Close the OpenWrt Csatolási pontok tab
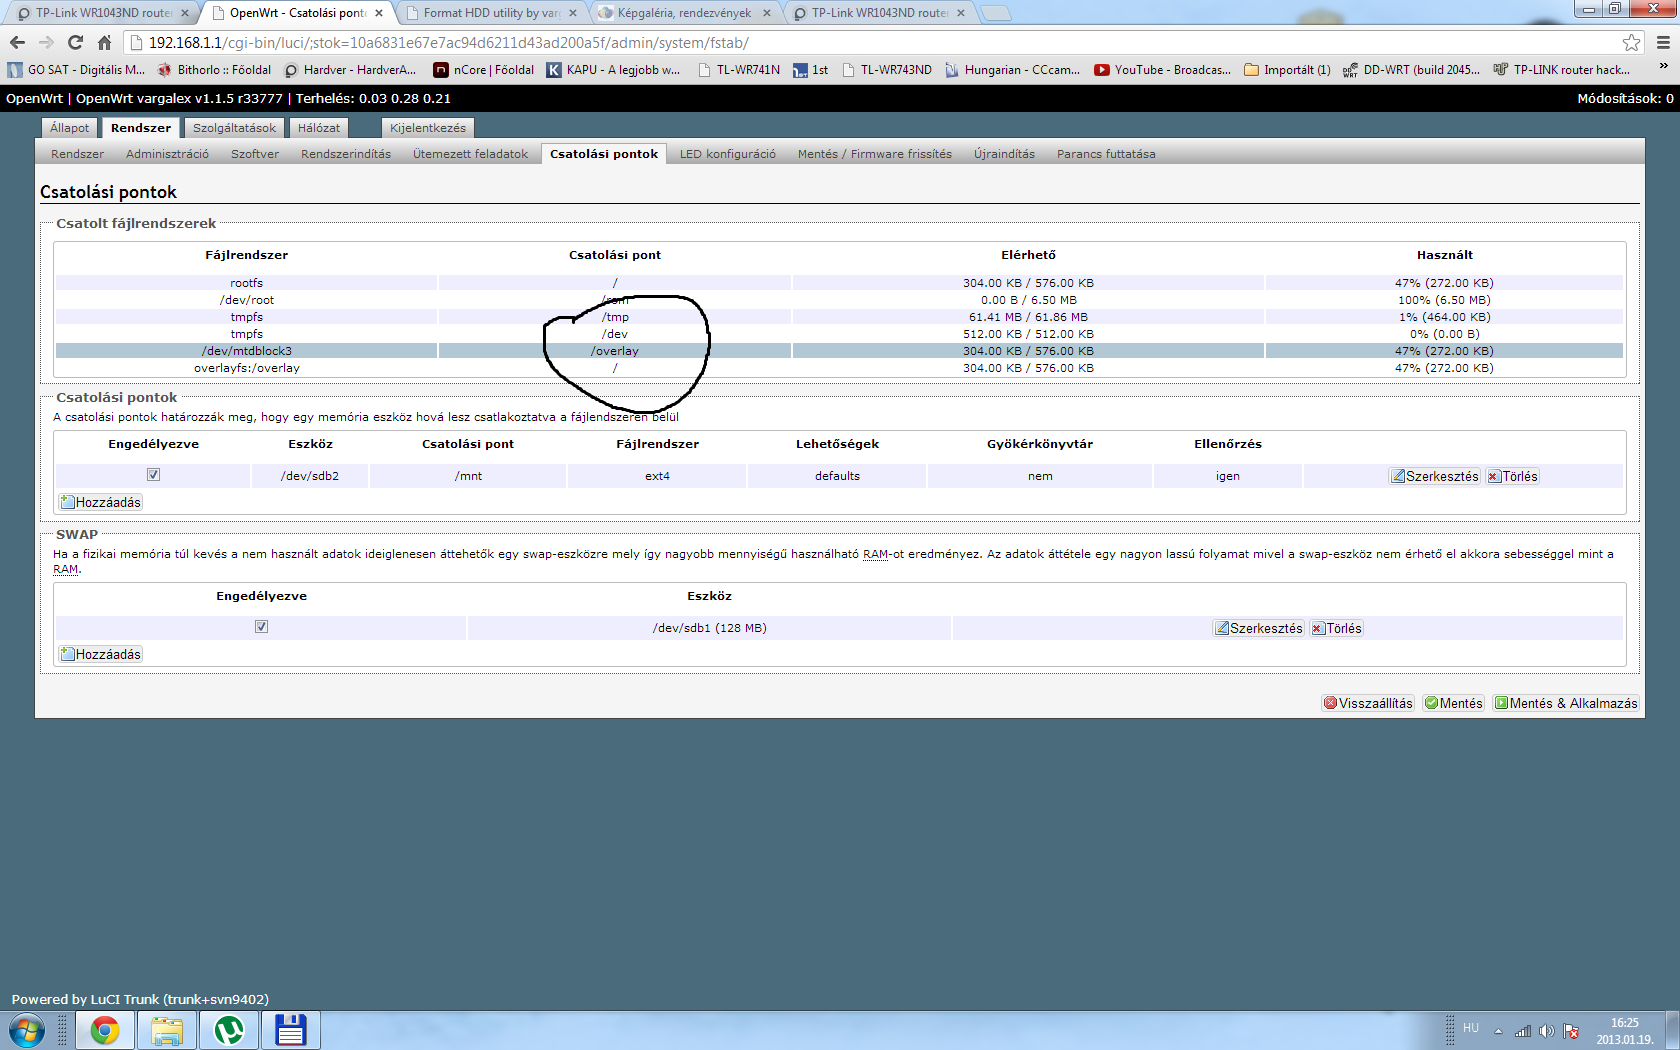Image resolution: width=1680 pixels, height=1050 pixels. pos(379,13)
